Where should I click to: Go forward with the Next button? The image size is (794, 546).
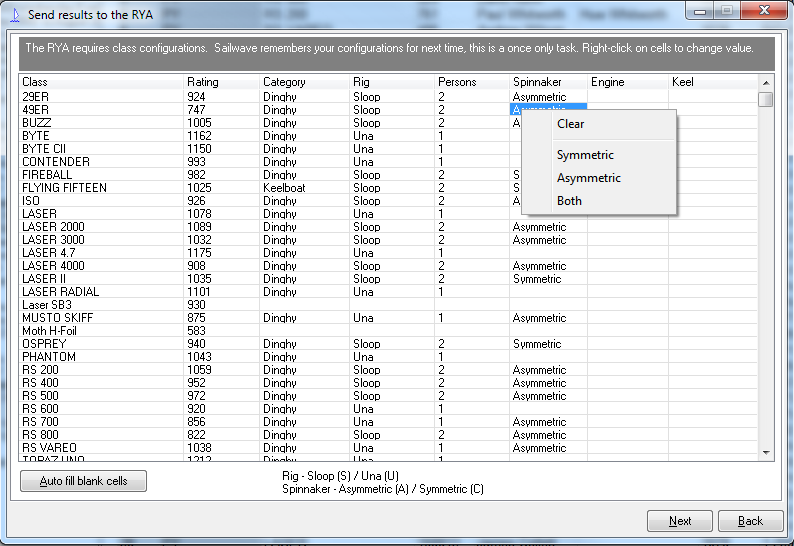click(680, 521)
